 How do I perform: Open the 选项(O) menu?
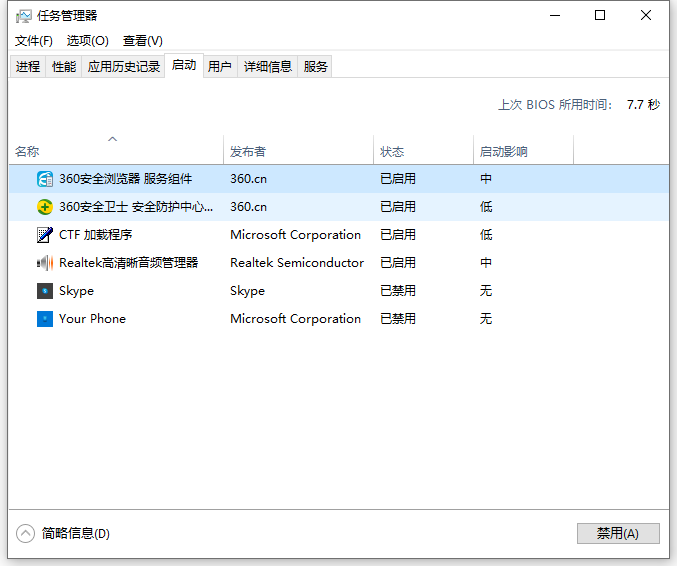[x=87, y=41]
